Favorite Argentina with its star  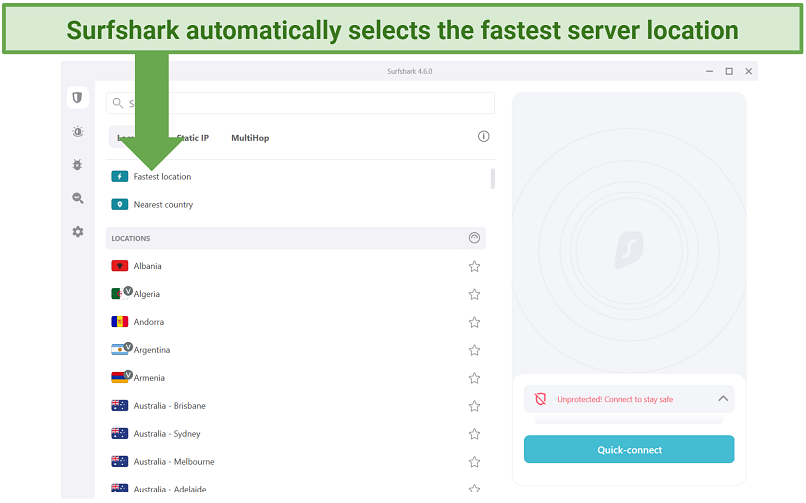click(x=474, y=350)
